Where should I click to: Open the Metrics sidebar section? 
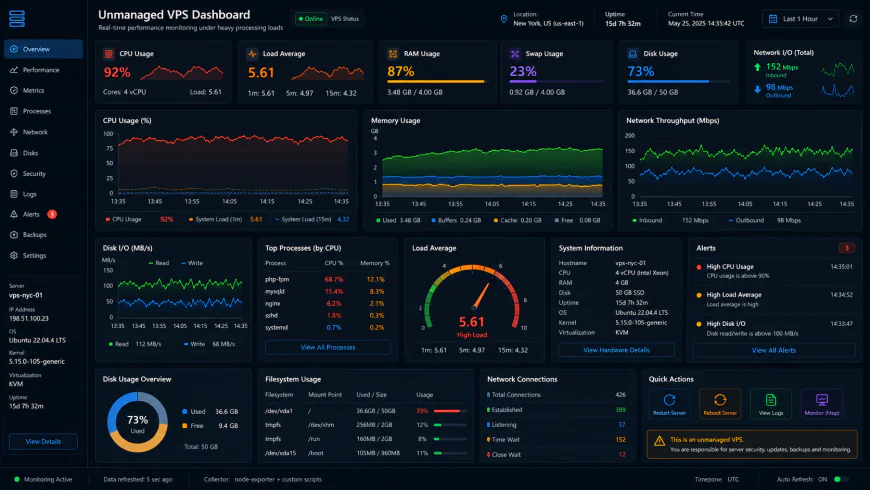point(43,90)
